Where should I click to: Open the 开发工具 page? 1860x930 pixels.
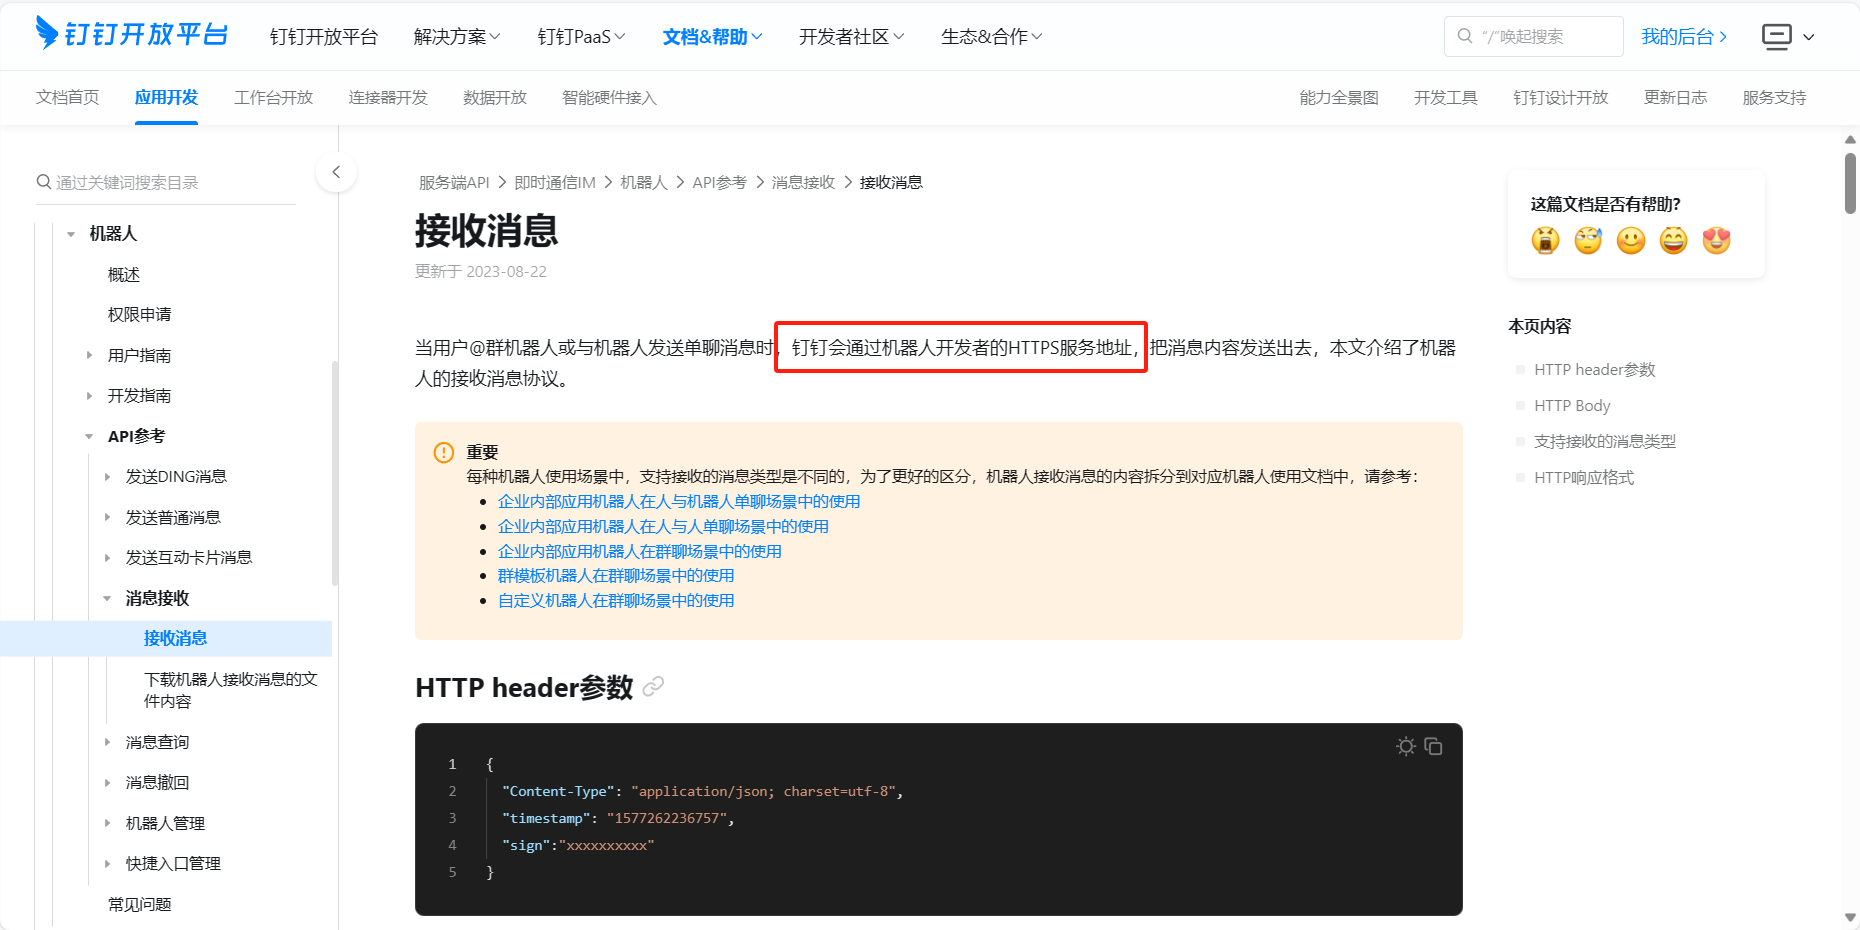tap(1446, 97)
